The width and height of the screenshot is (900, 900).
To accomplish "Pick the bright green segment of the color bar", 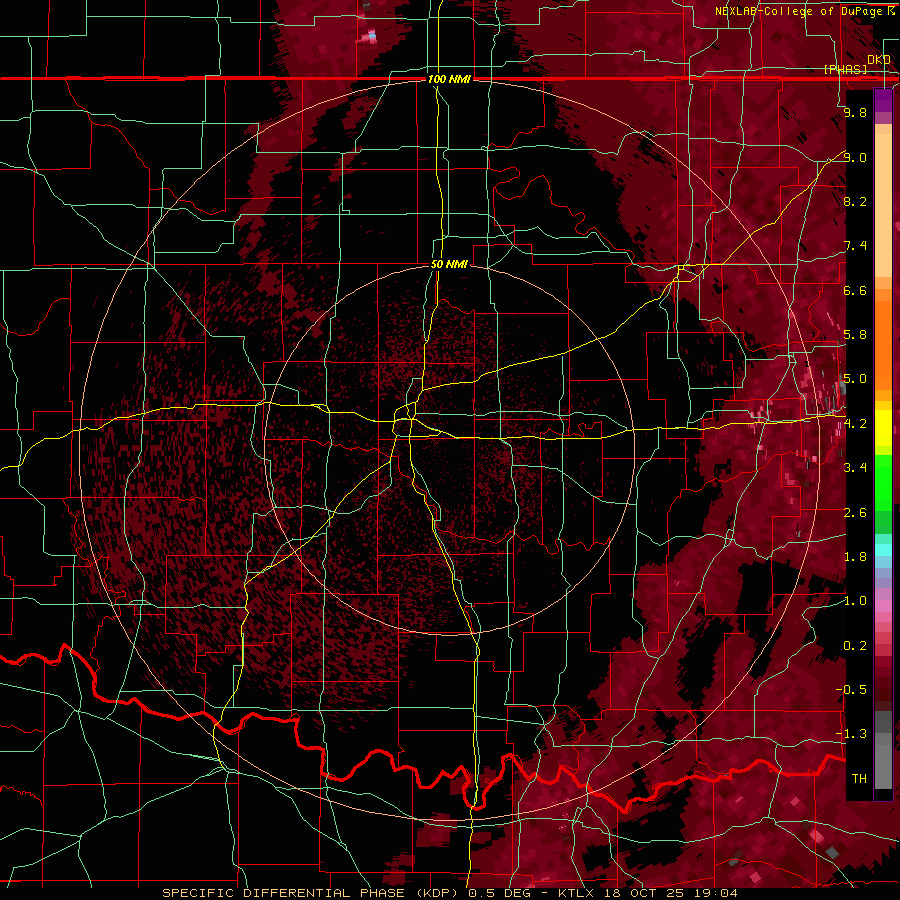I will click(x=883, y=481).
